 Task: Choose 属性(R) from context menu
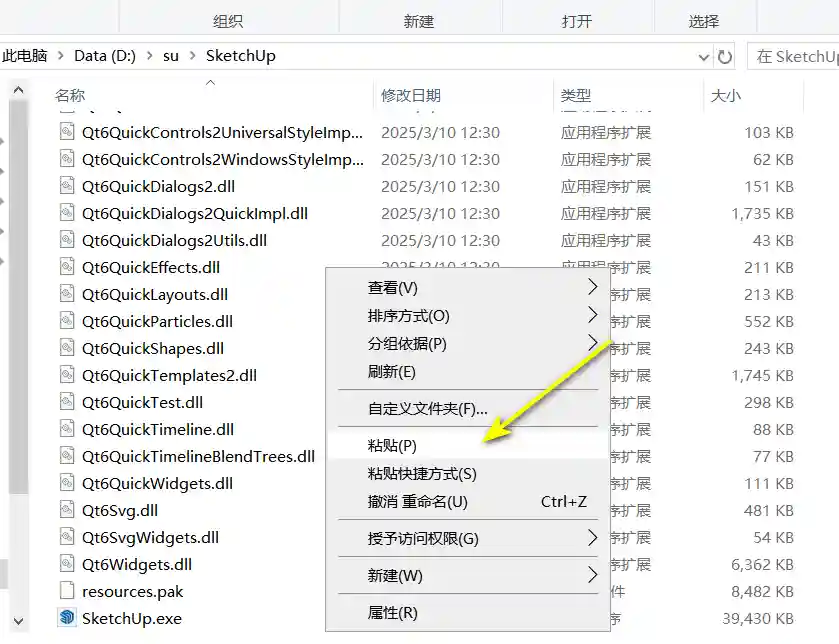(x=392, y=612)
